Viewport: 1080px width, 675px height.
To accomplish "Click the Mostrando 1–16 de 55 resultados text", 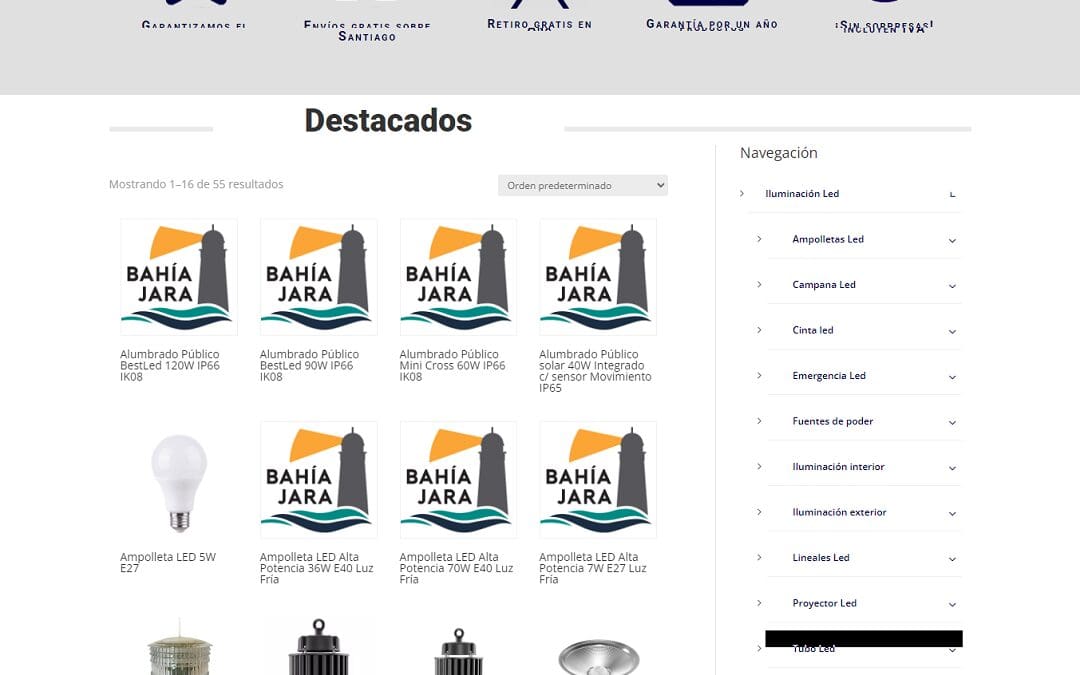I will (x=196, y=184).
